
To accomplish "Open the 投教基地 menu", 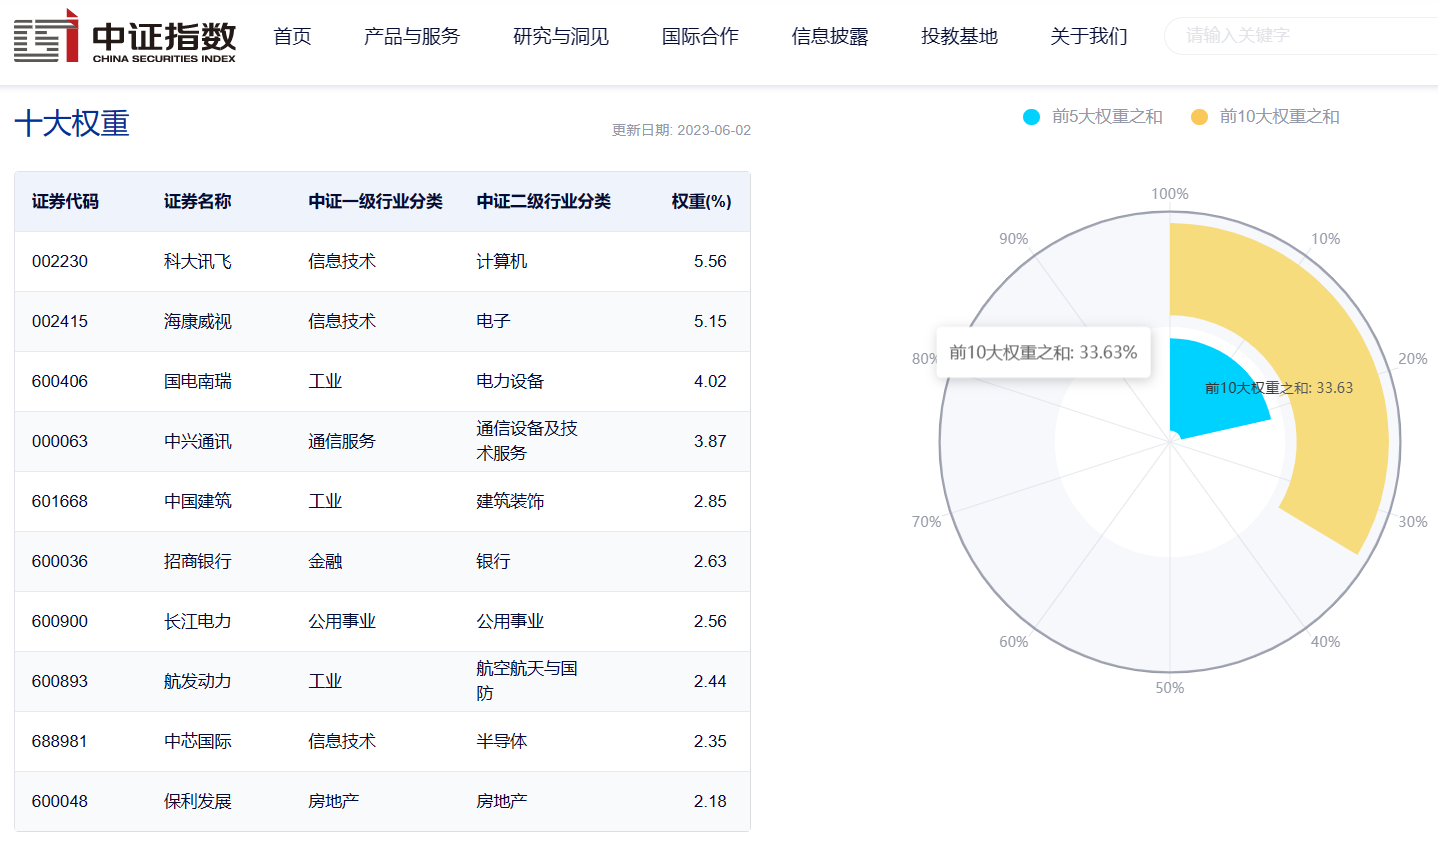I will (959, 37).
